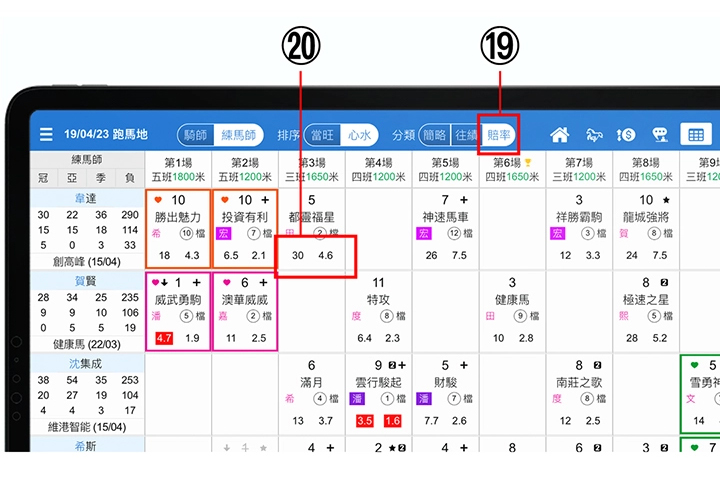Viewport: 720px width, 480px height.
Task: Select the 第5場 四班1200米 column header
Action: tap(445, 169)
